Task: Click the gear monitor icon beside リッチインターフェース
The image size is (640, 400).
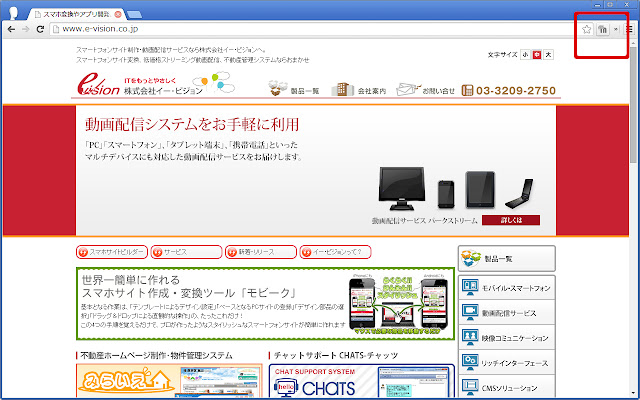Action: (470, 362)
